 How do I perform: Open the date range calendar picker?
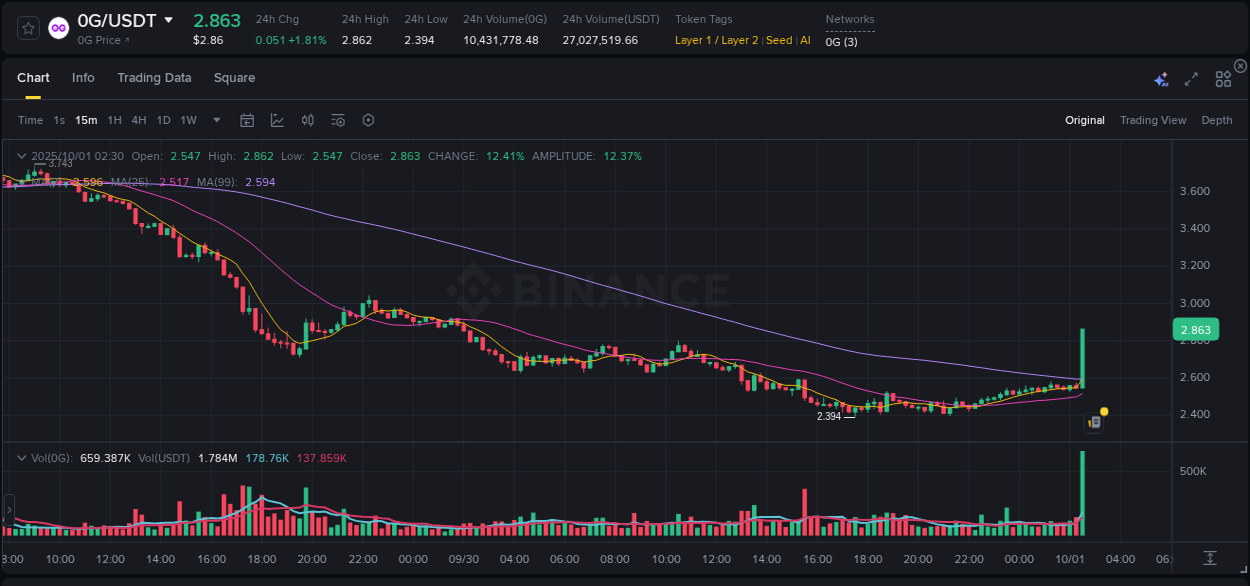point(247,120)
